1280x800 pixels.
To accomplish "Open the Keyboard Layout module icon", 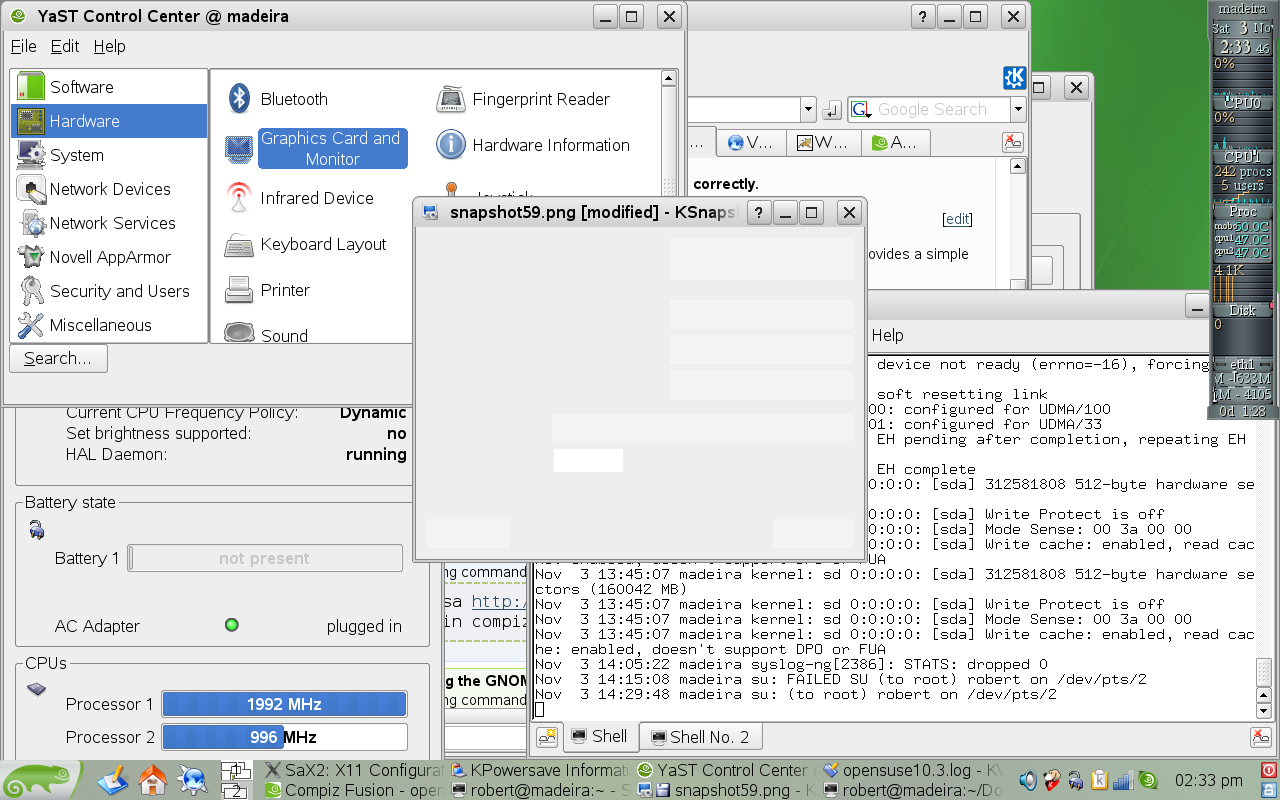I will [x=239, y=244].
